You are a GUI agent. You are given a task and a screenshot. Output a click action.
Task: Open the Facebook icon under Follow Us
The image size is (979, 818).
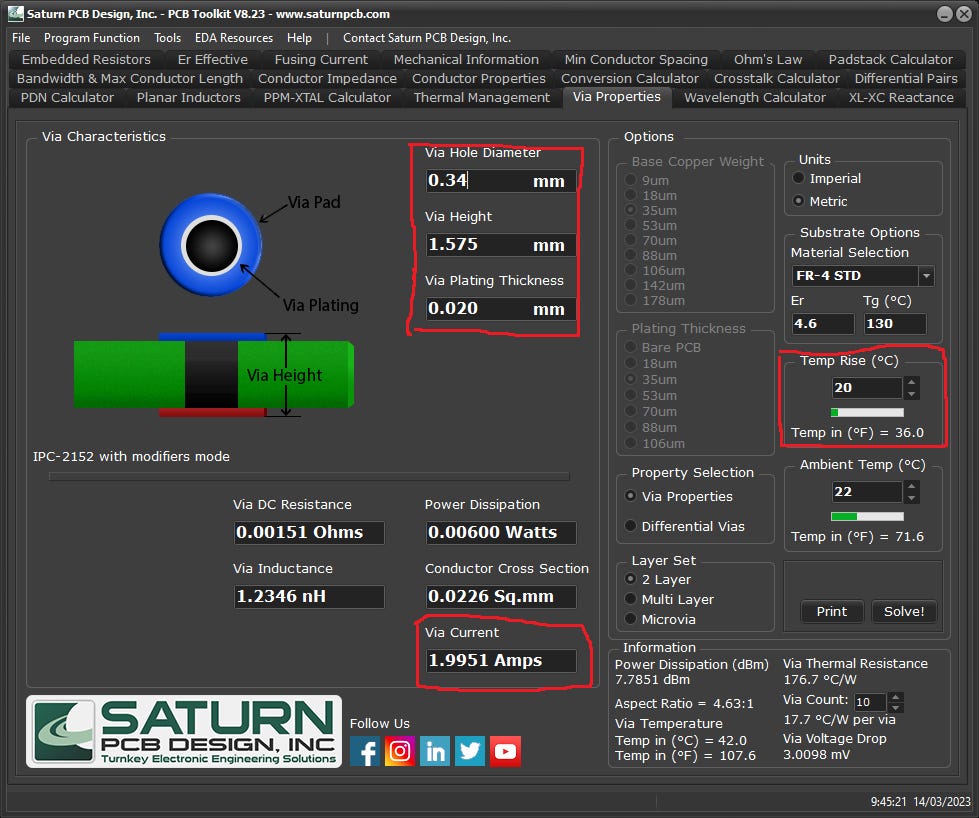coord(365,751)
